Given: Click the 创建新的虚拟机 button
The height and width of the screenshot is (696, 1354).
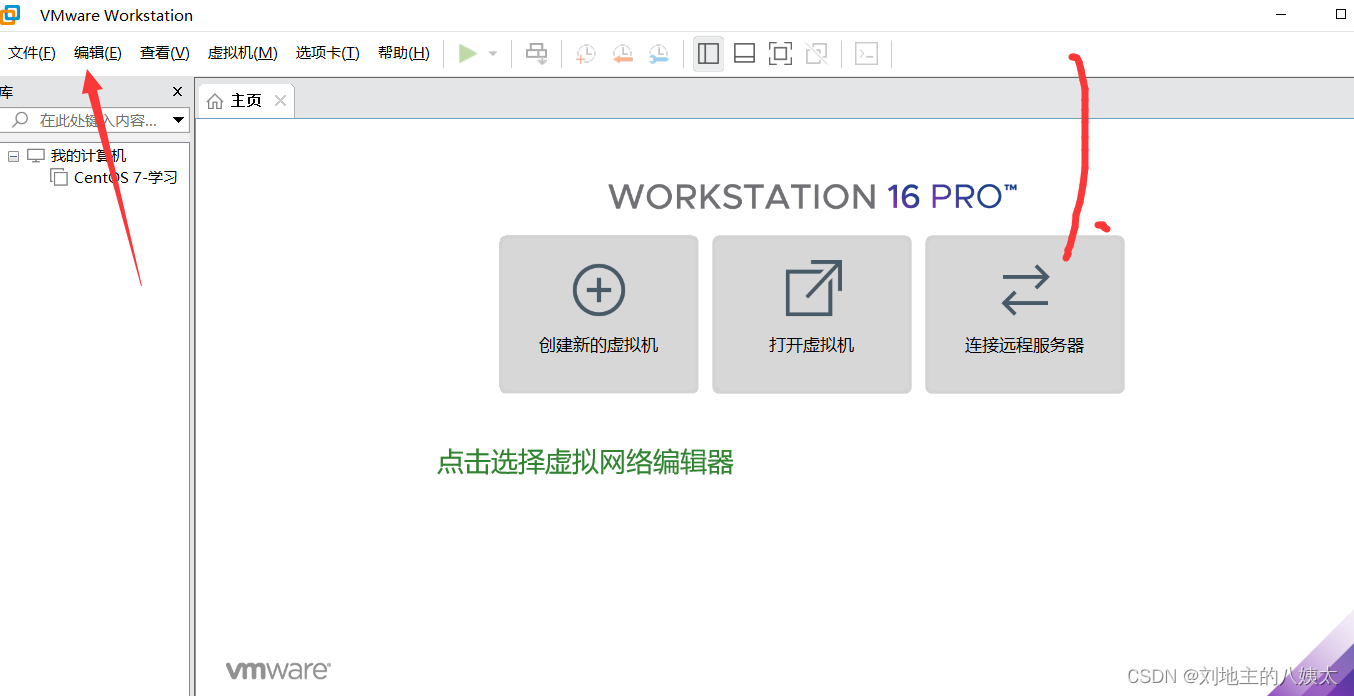Looking at the screenshot, I should 599,314.
